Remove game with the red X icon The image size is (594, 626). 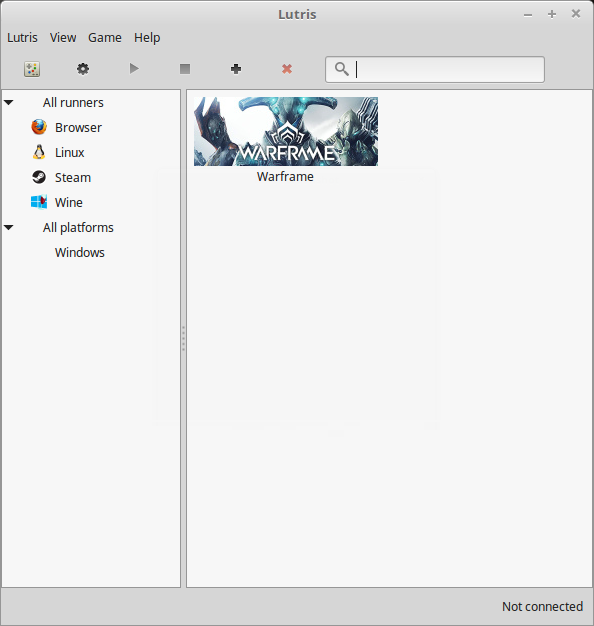coord(287,69)
